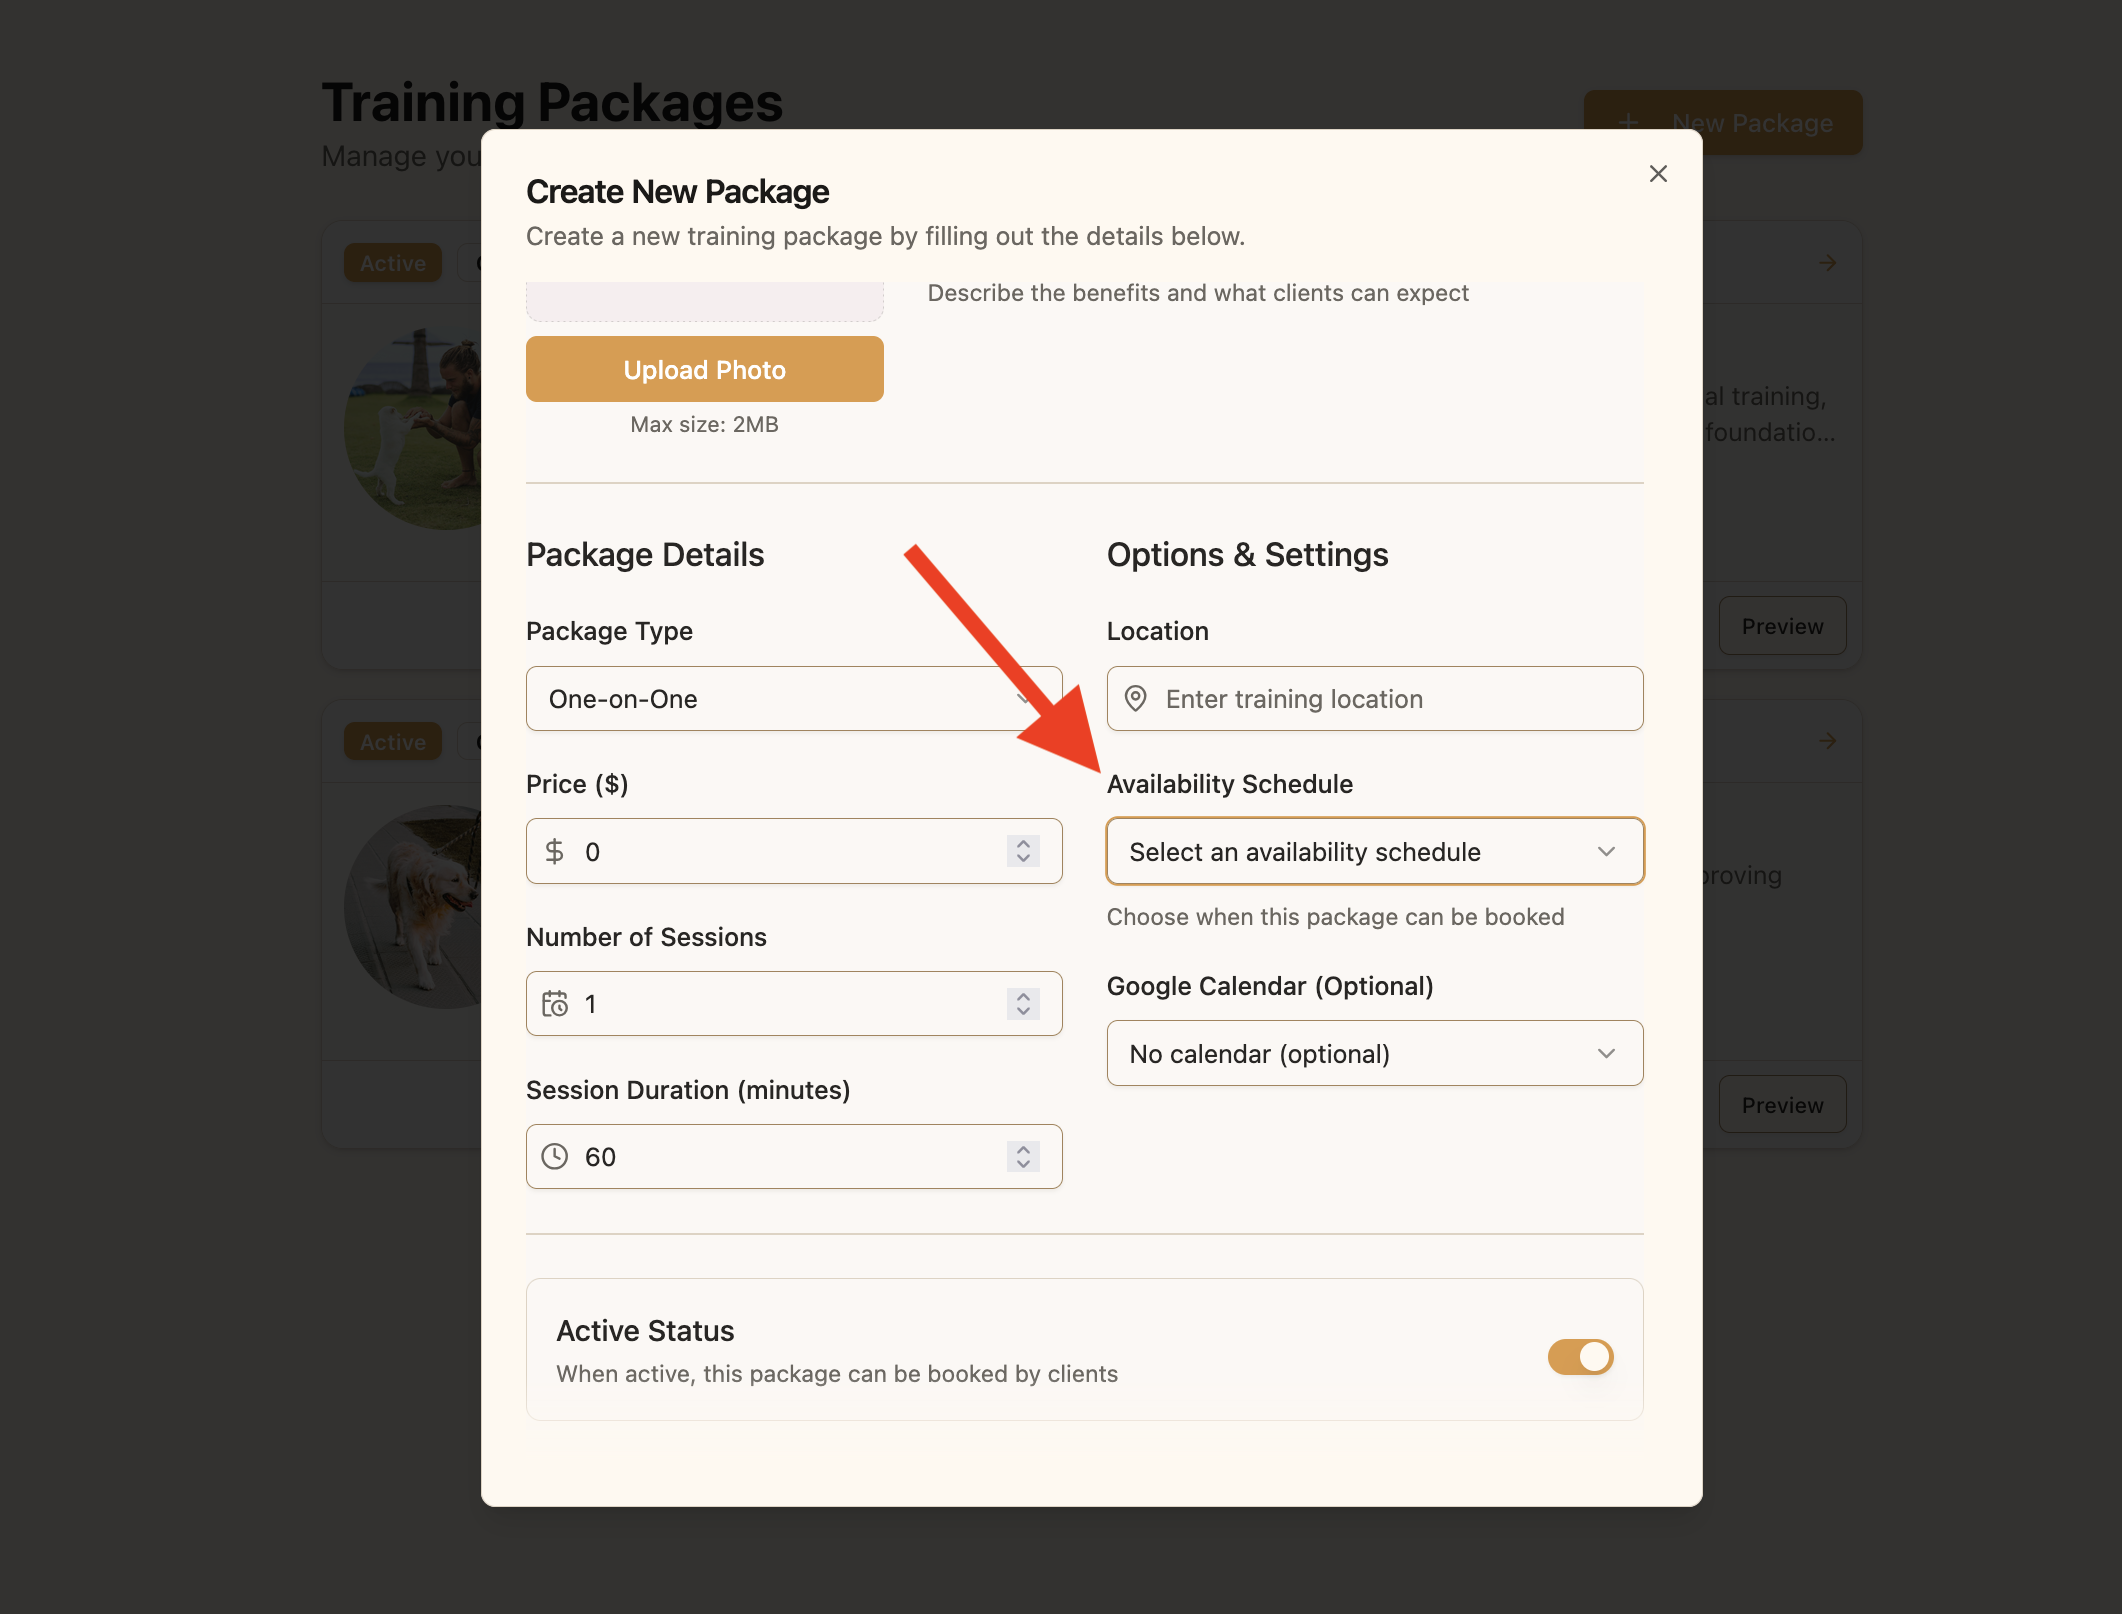This screenshot has height=1614, width=2122.
Task: Click the dollar sign icon in Price field
Action: tap(557, 851)
